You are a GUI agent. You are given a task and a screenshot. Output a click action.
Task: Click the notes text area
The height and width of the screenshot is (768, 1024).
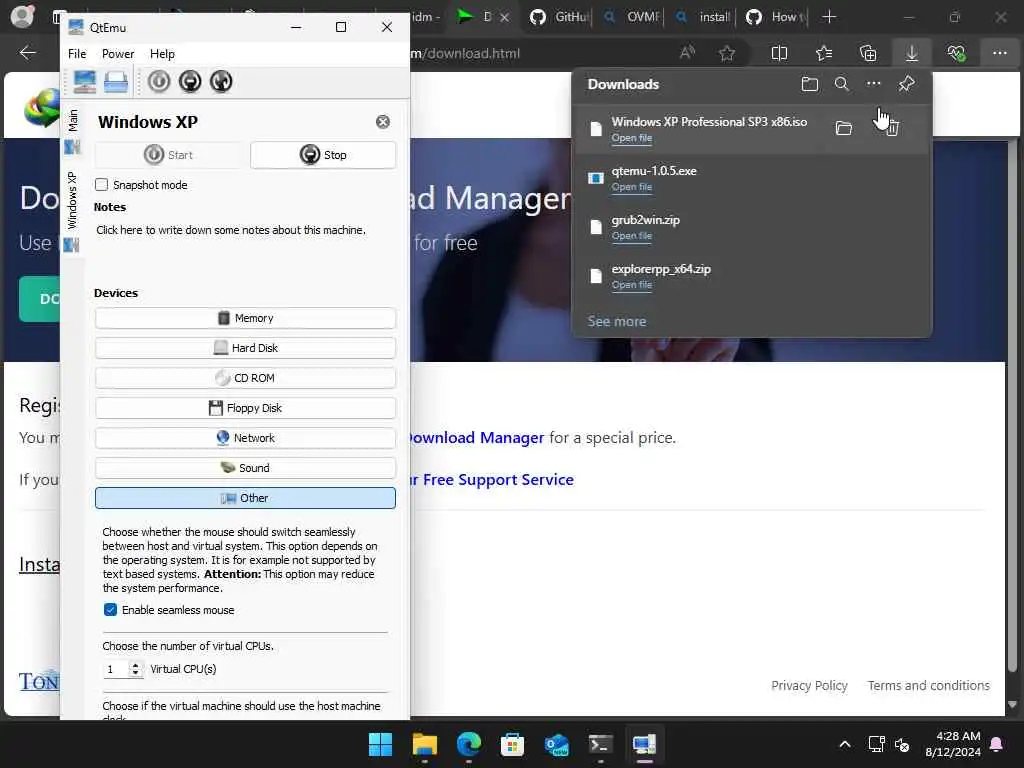pos(245,248)
